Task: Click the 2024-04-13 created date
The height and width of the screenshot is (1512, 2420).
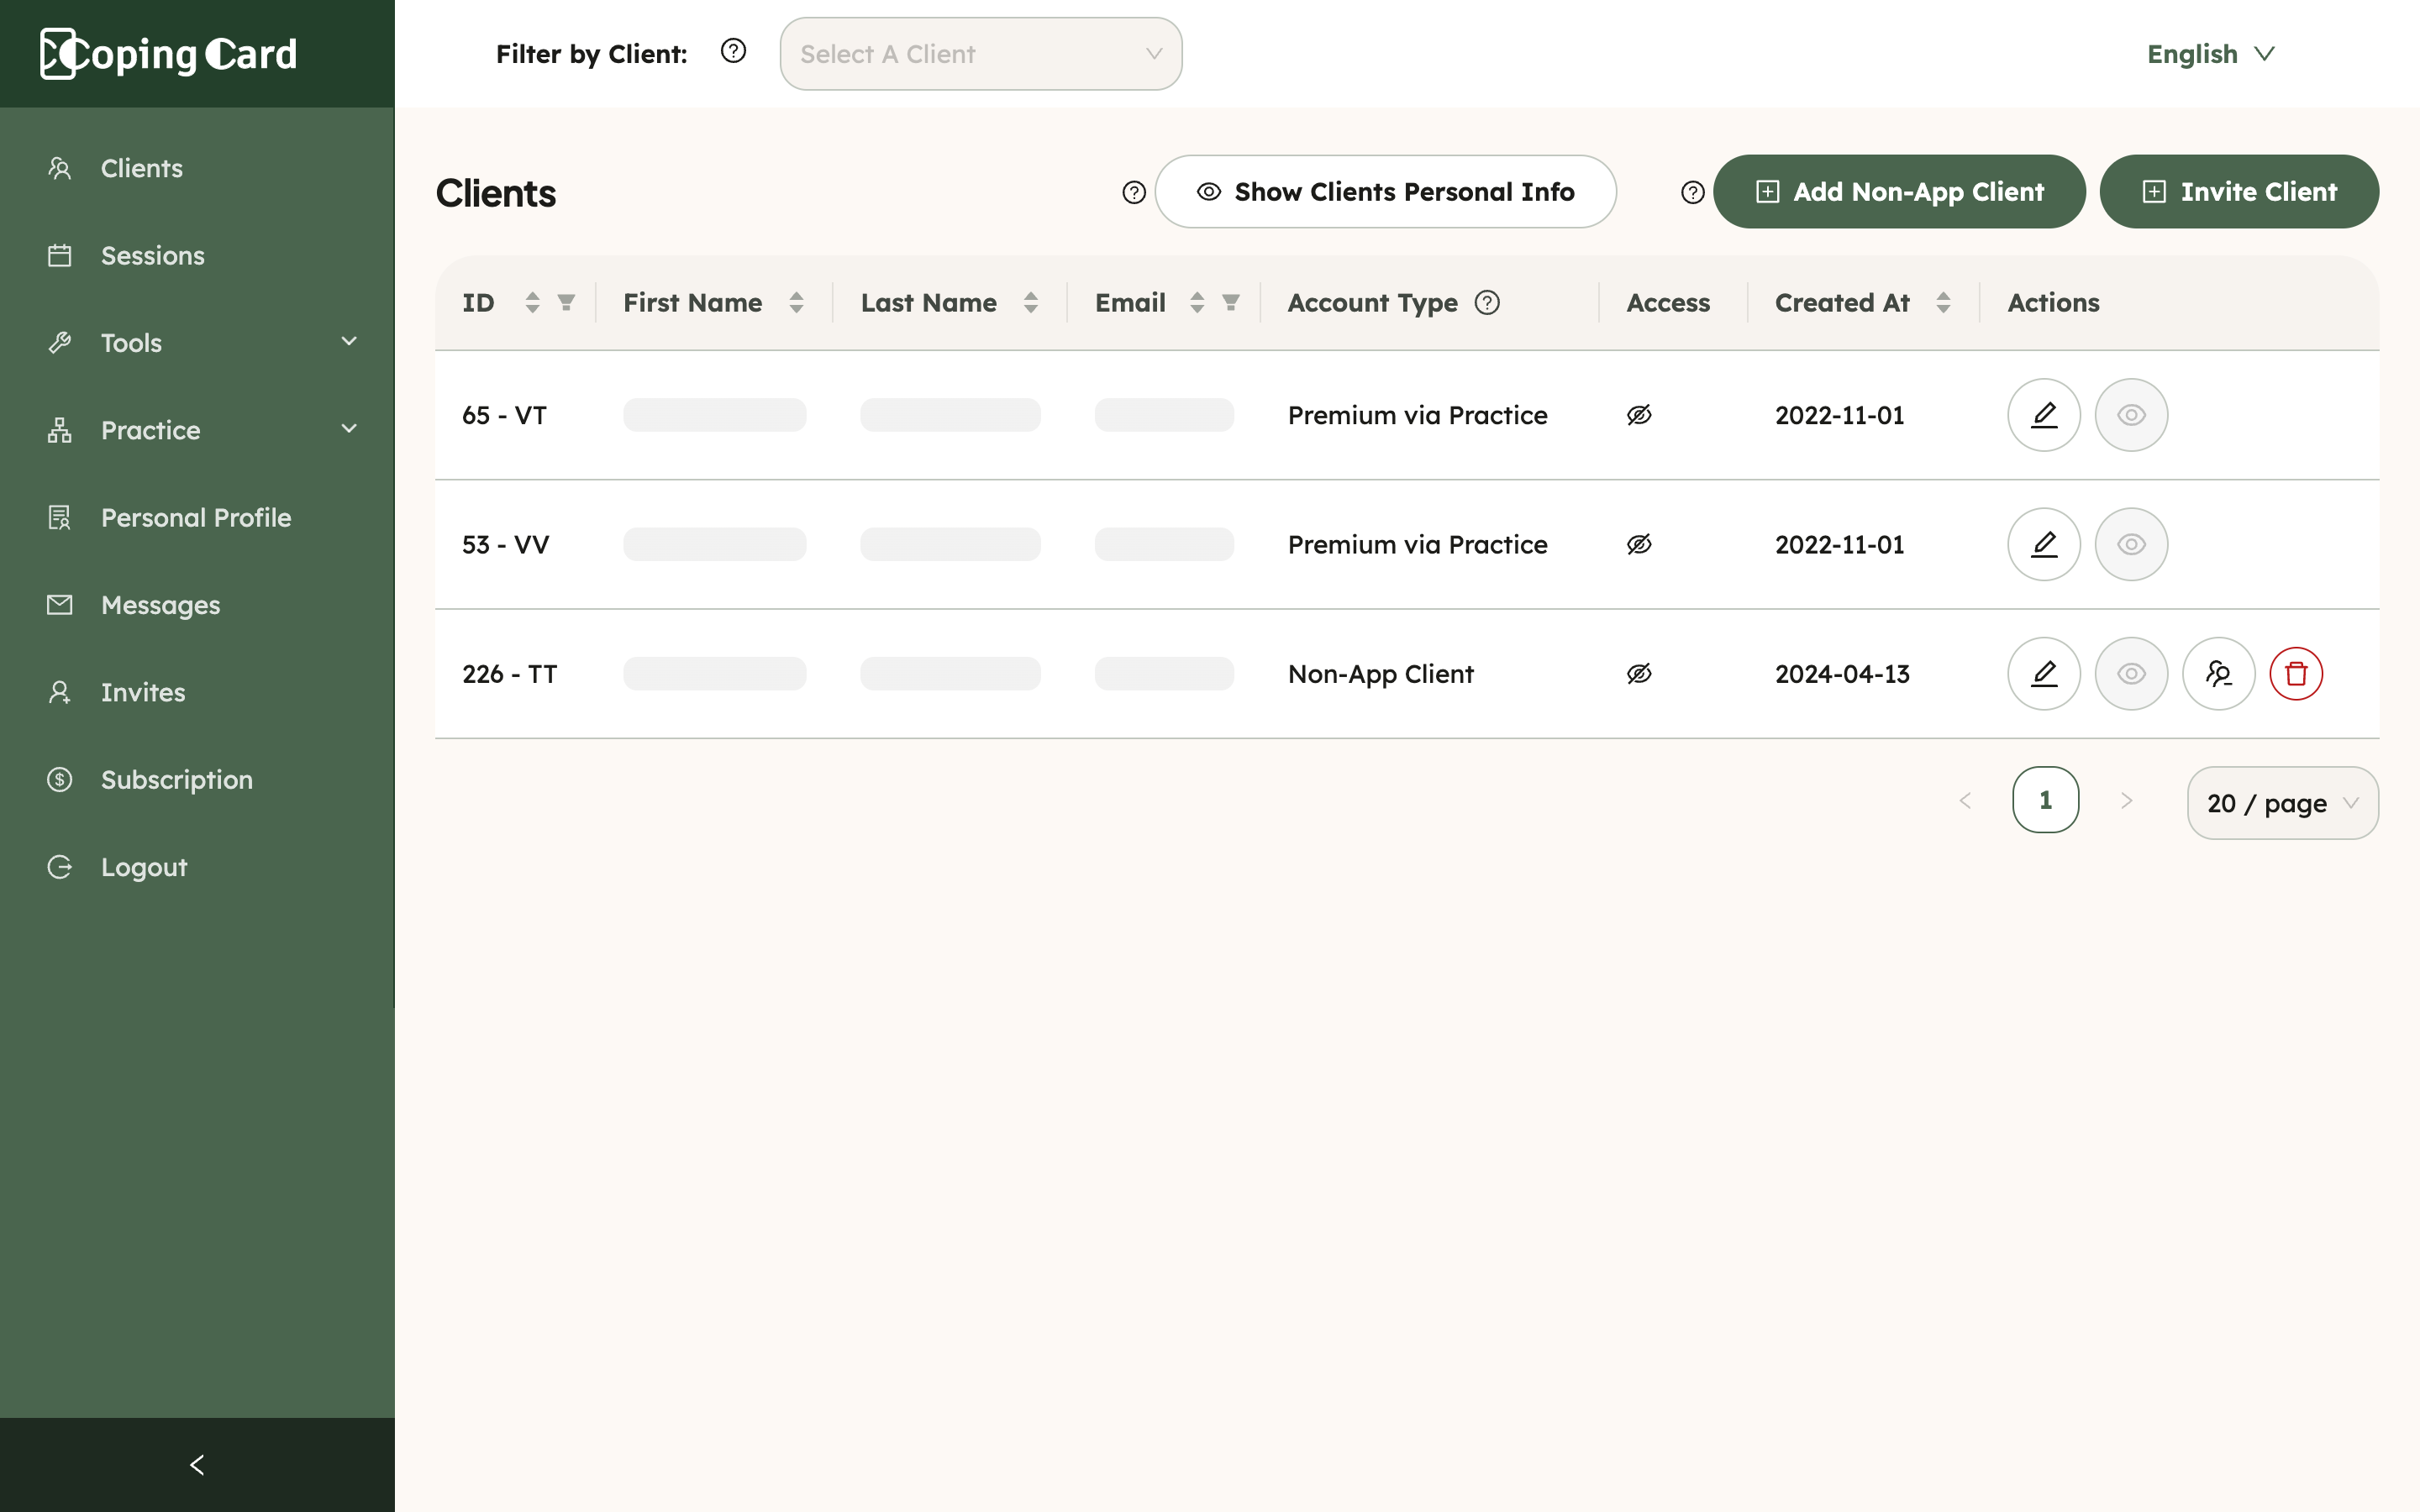Action: (x=1842, y=674)
